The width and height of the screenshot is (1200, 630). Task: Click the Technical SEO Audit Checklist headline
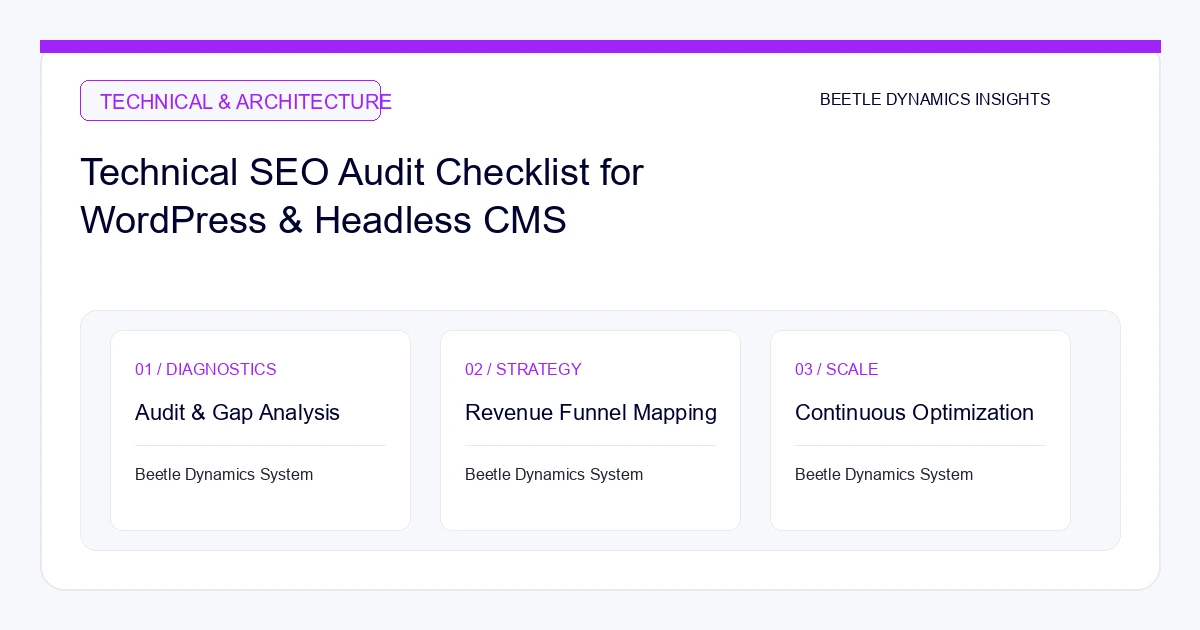click(362, 196)
